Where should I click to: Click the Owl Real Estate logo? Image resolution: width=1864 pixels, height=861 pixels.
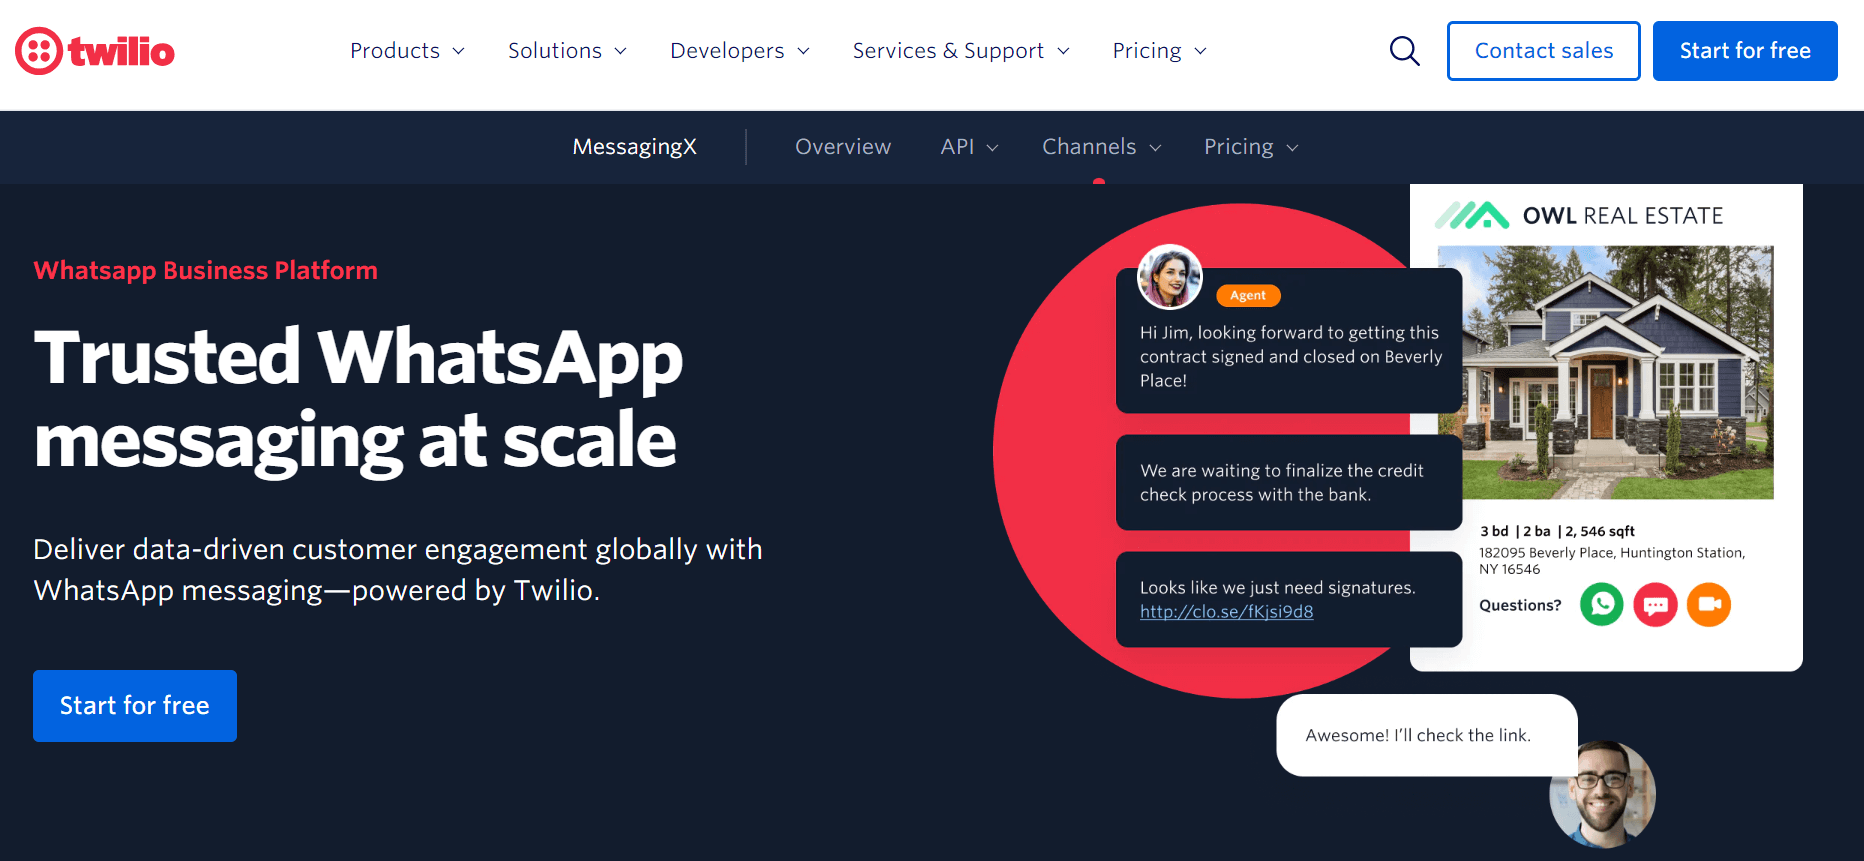(x=1579, y=215)
